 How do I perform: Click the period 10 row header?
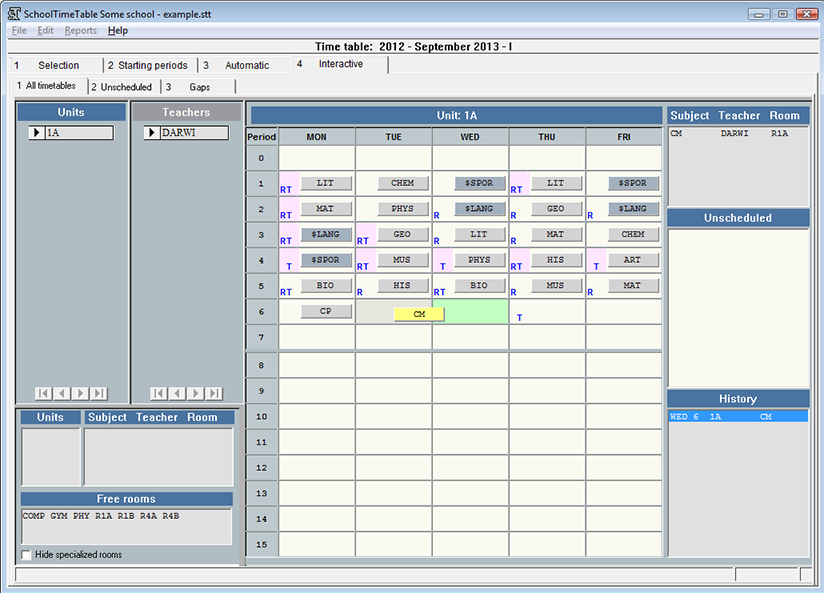262,417
